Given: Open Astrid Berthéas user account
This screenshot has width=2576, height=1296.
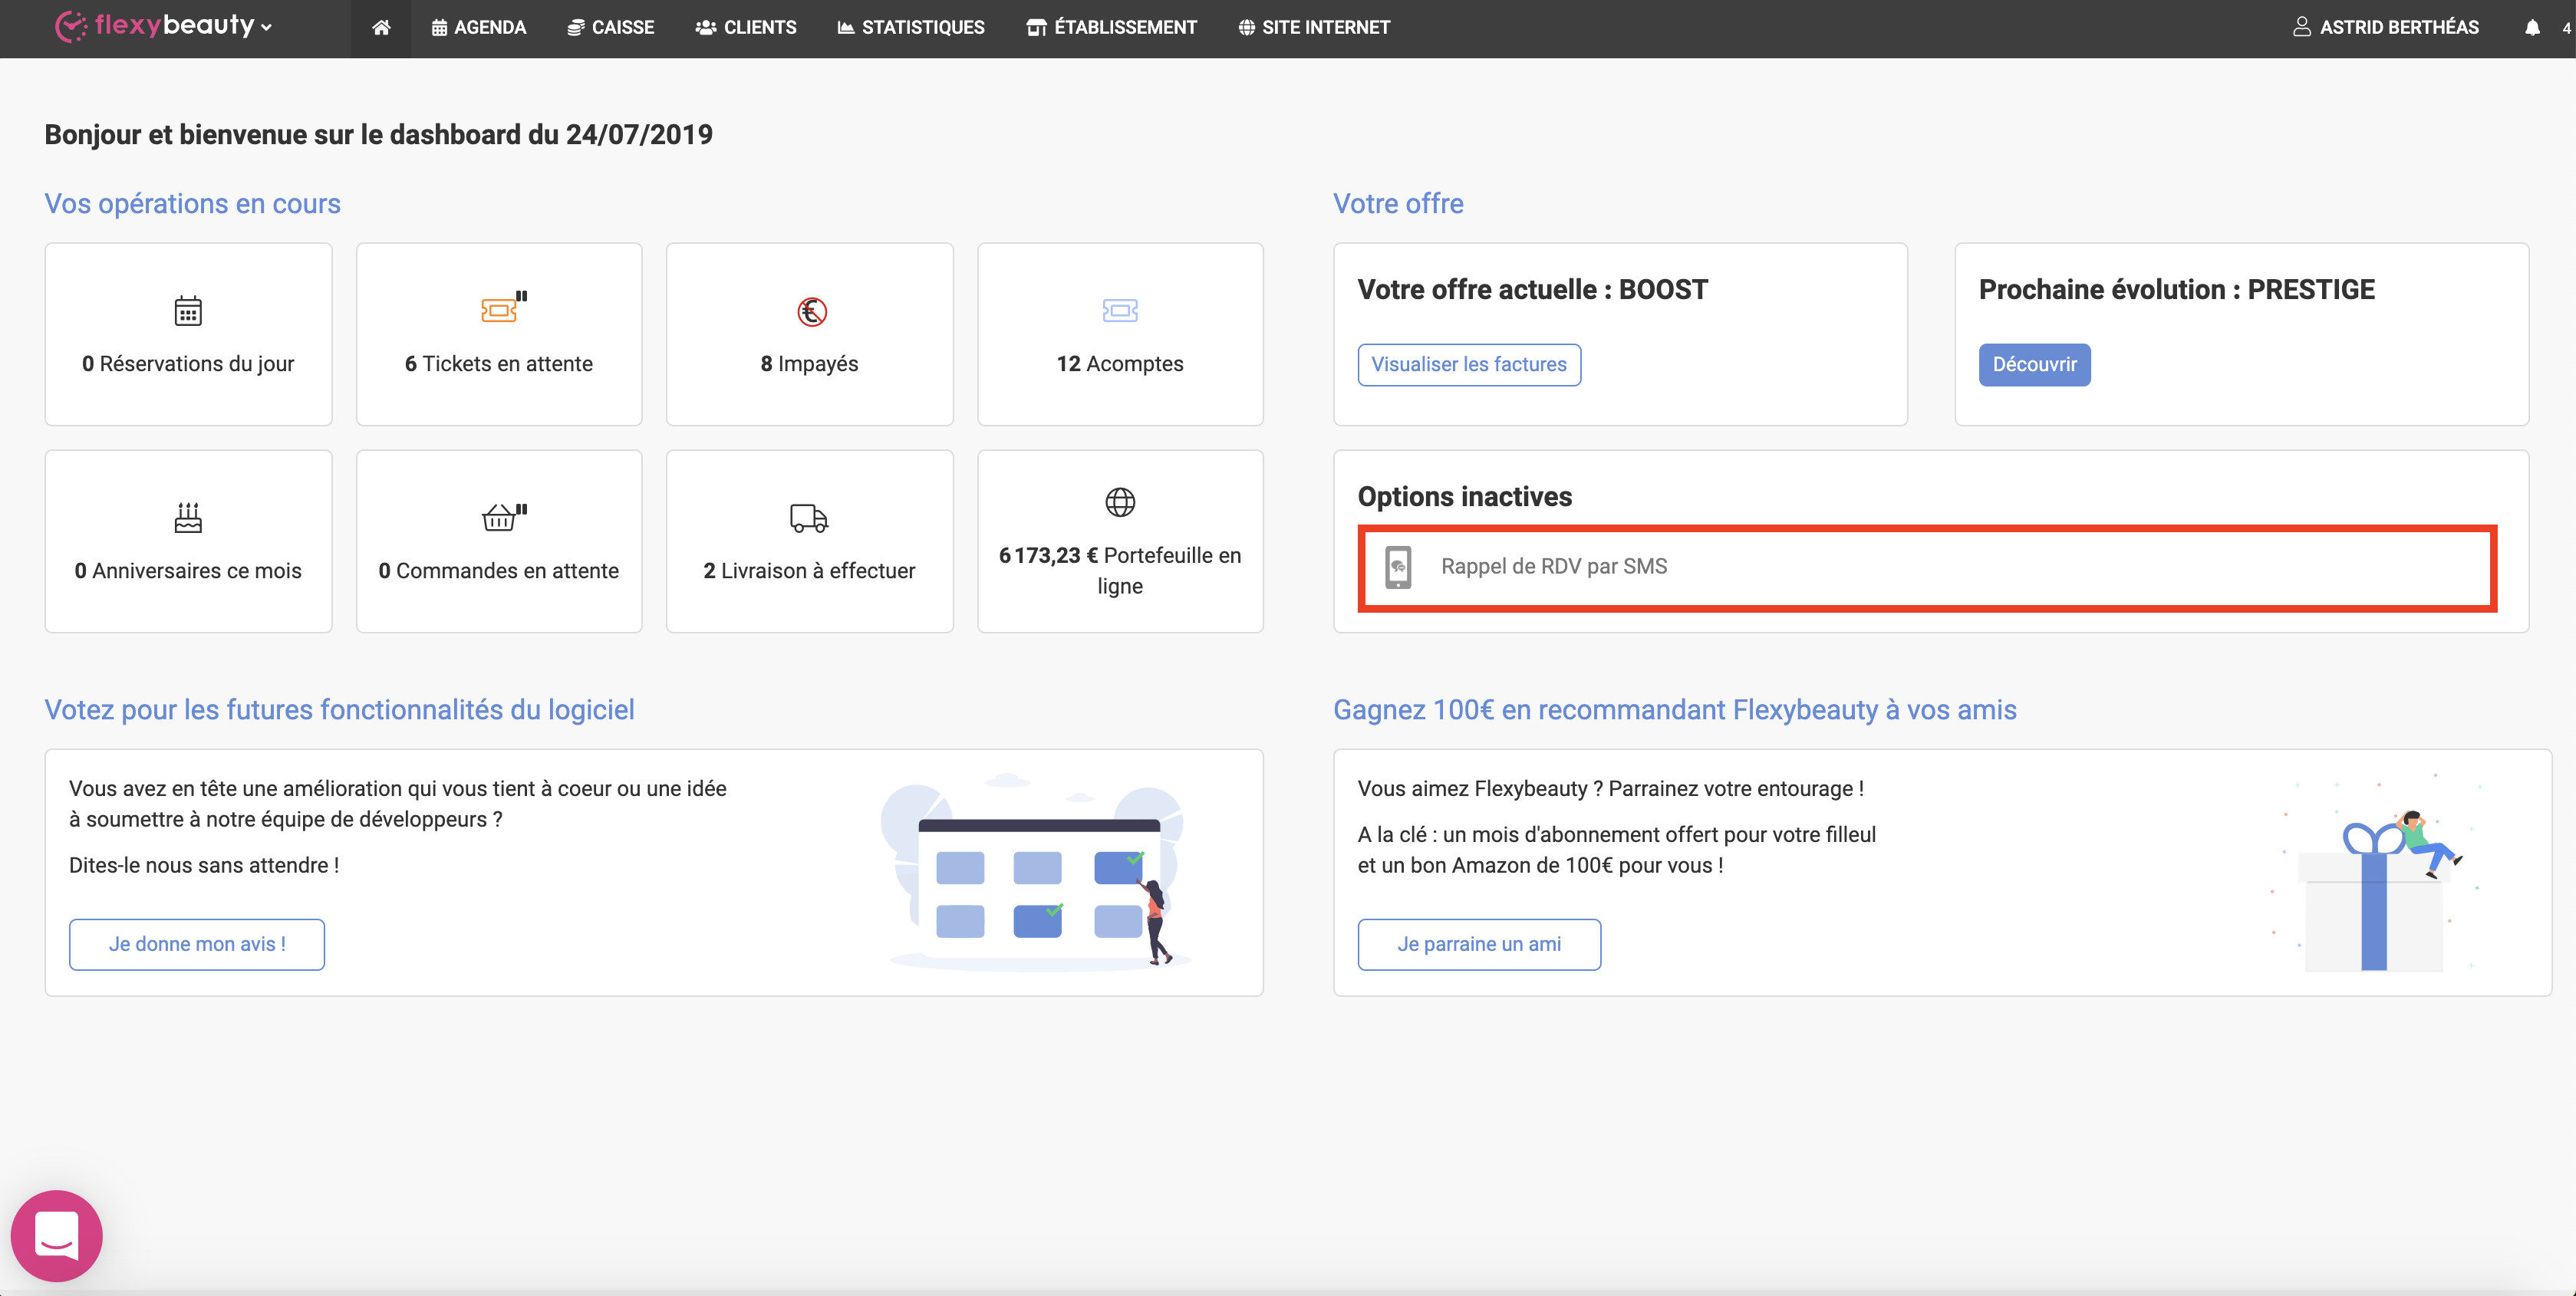Looking at the screenshot, I should point(2386,28).
